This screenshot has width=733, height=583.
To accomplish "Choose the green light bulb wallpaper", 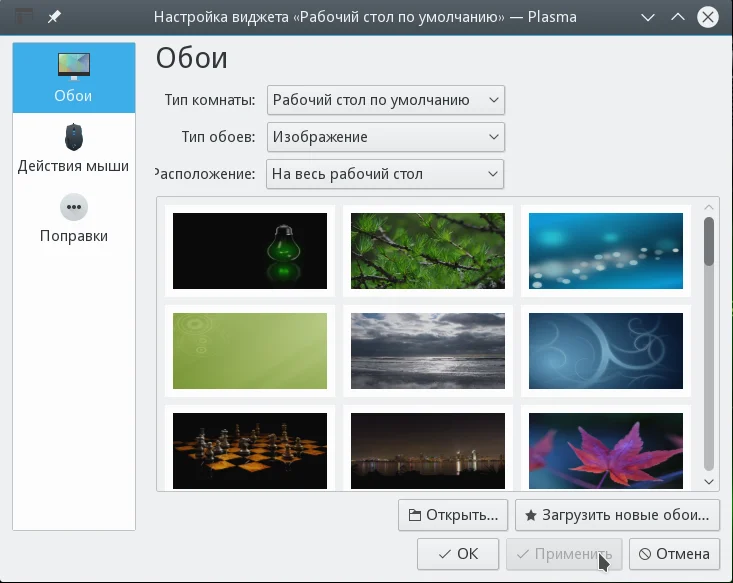I will [x=250, y=251].
